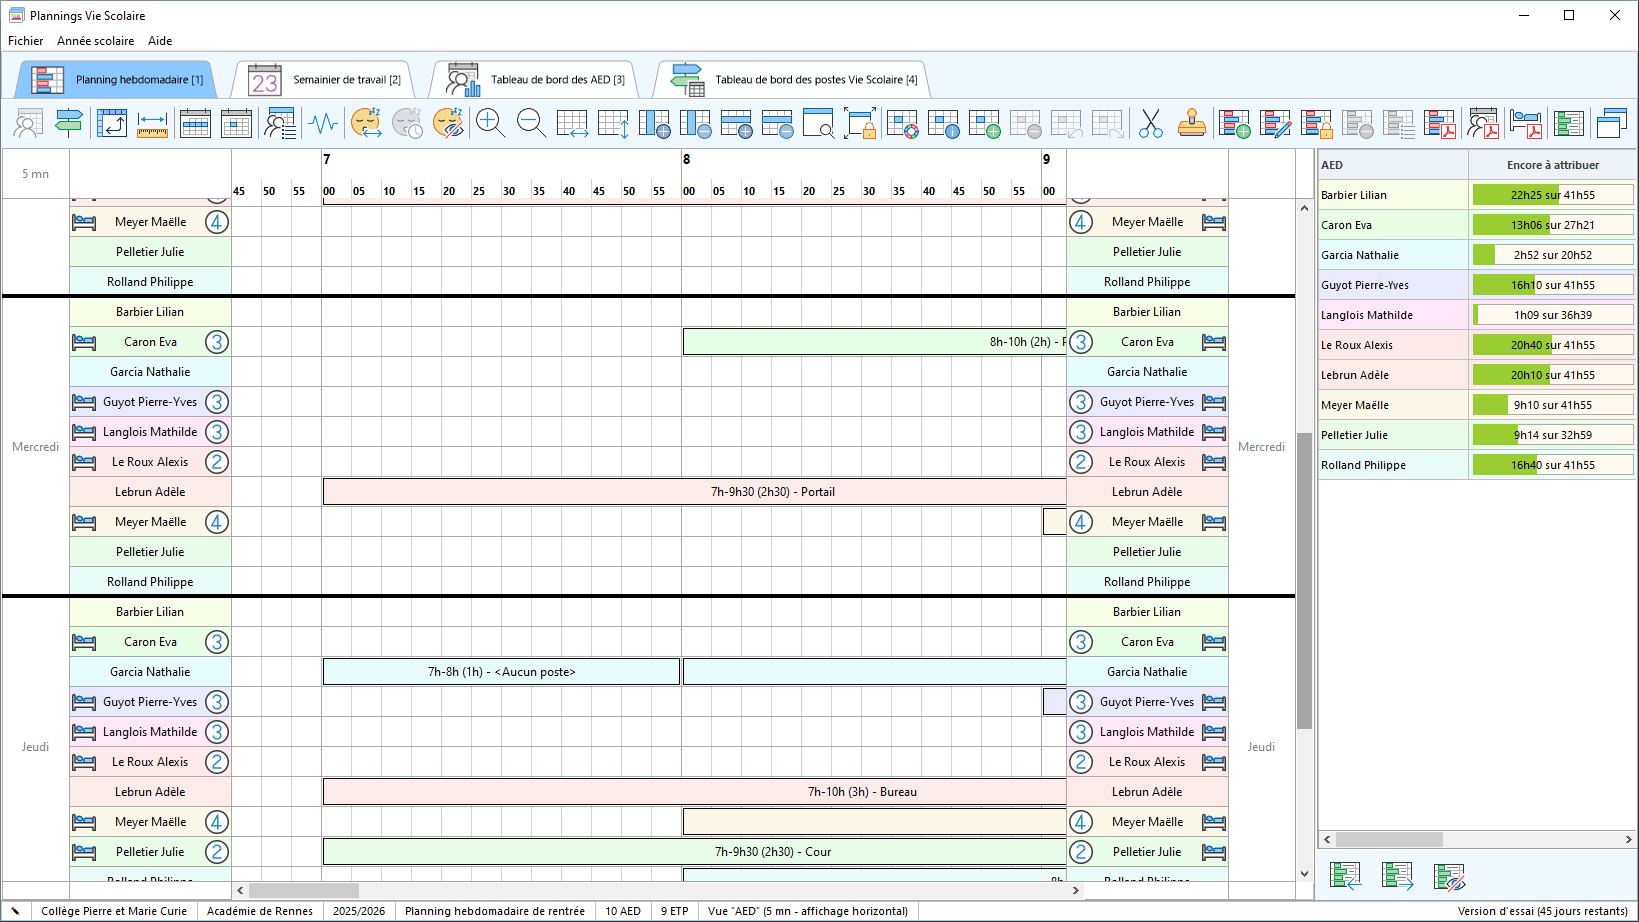Image resolution: width=1639 pixels, height=922 pixels.
Task: Click the ruler measurement icon
Action: (x=152, y=123)
